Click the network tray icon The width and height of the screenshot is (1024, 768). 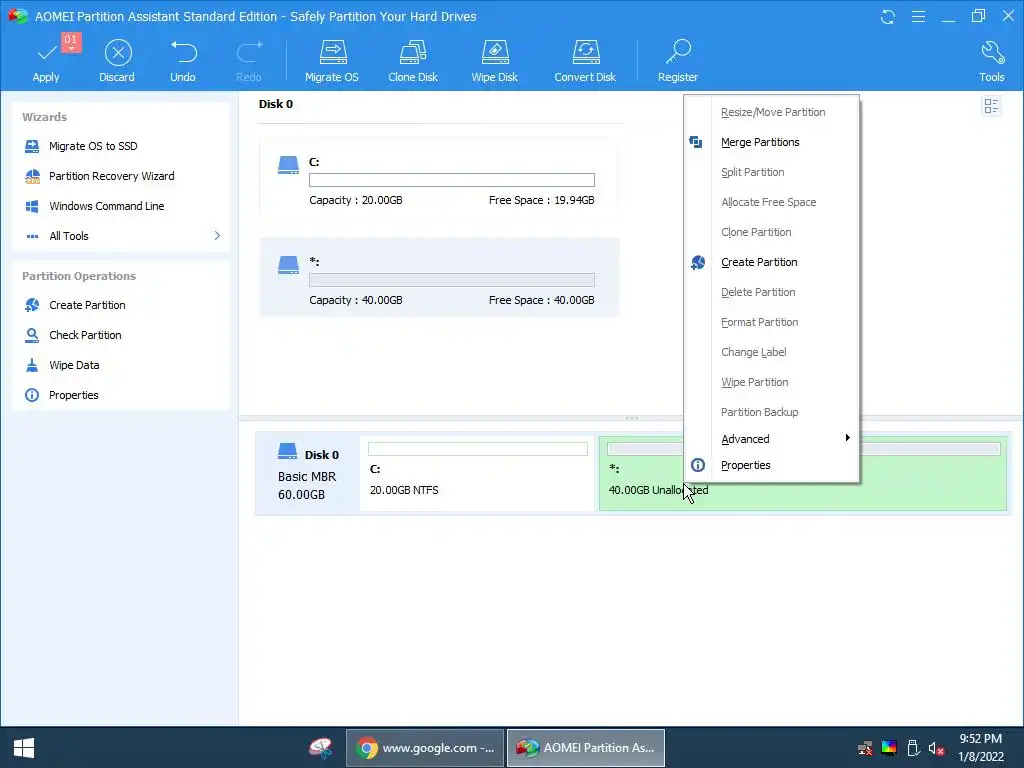click(x=865, y=748)
